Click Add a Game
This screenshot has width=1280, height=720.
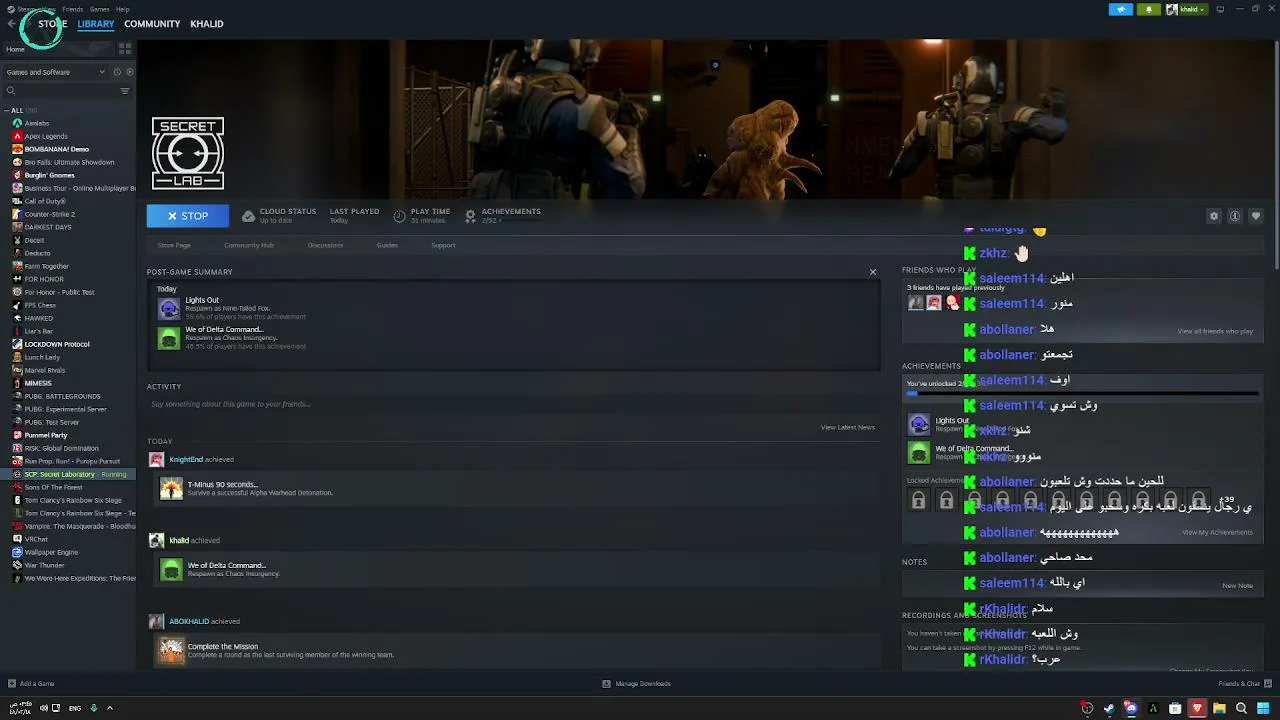[31, 684]
